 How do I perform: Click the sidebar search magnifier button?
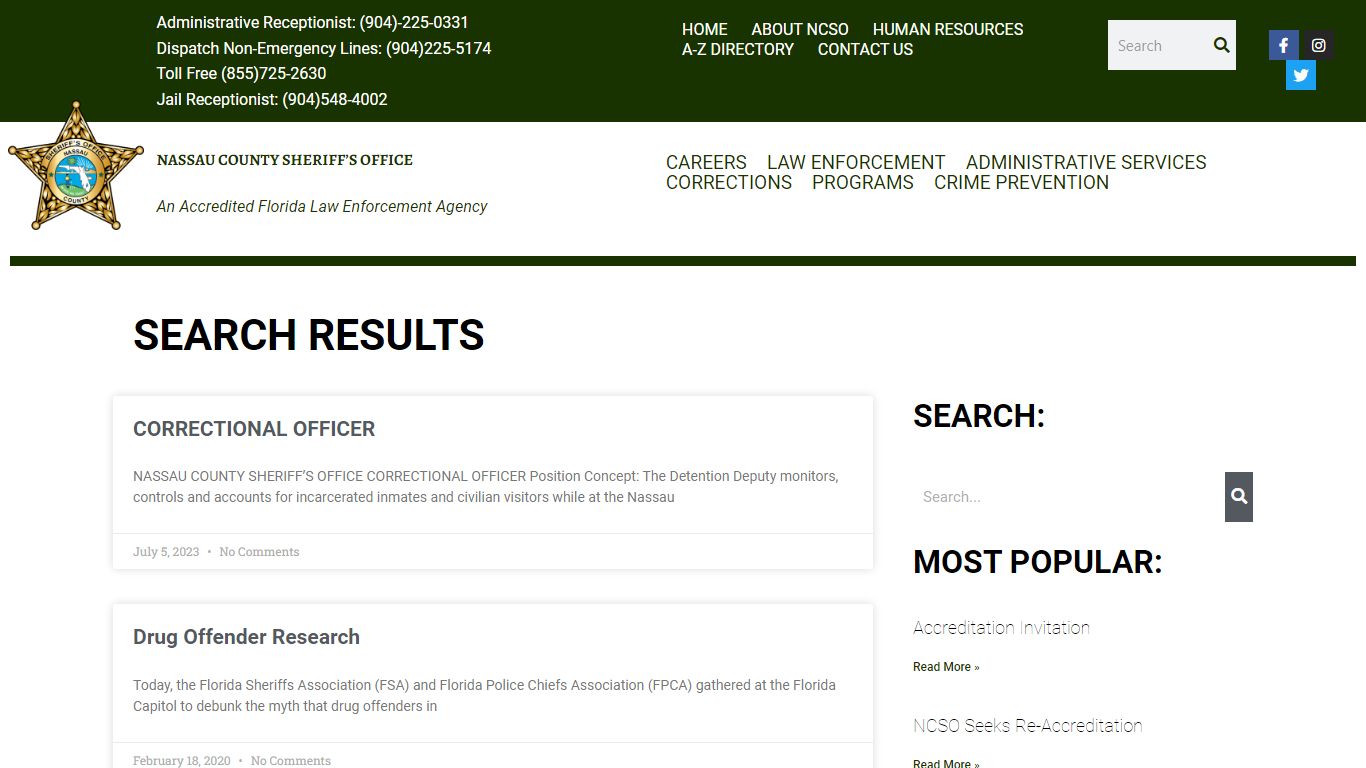(1239, 497)
